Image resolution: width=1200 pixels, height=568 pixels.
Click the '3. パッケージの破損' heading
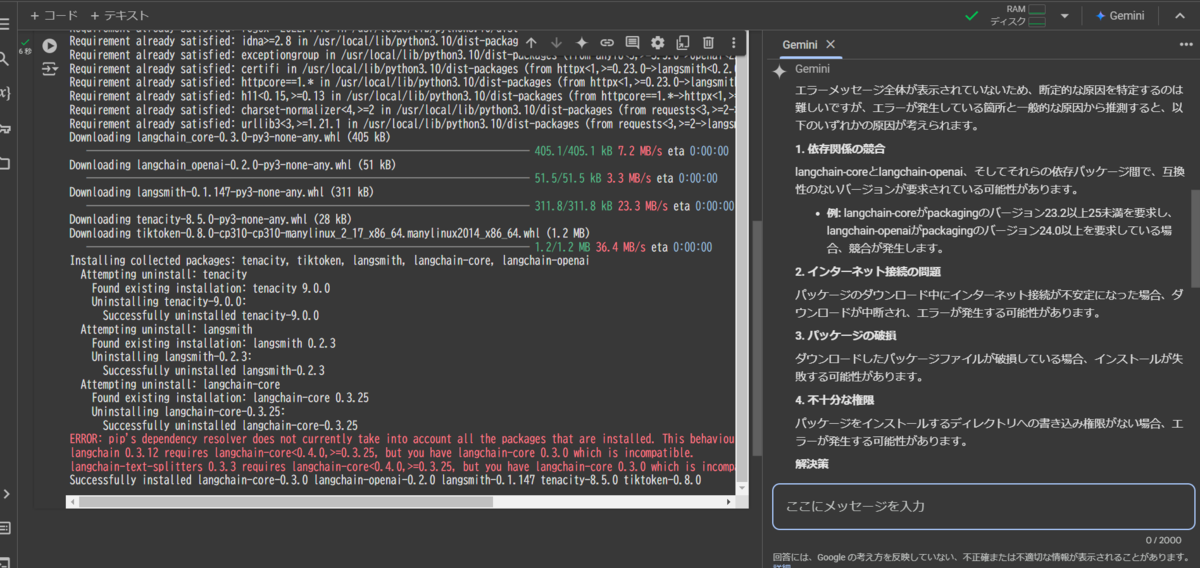pos(846,335)
